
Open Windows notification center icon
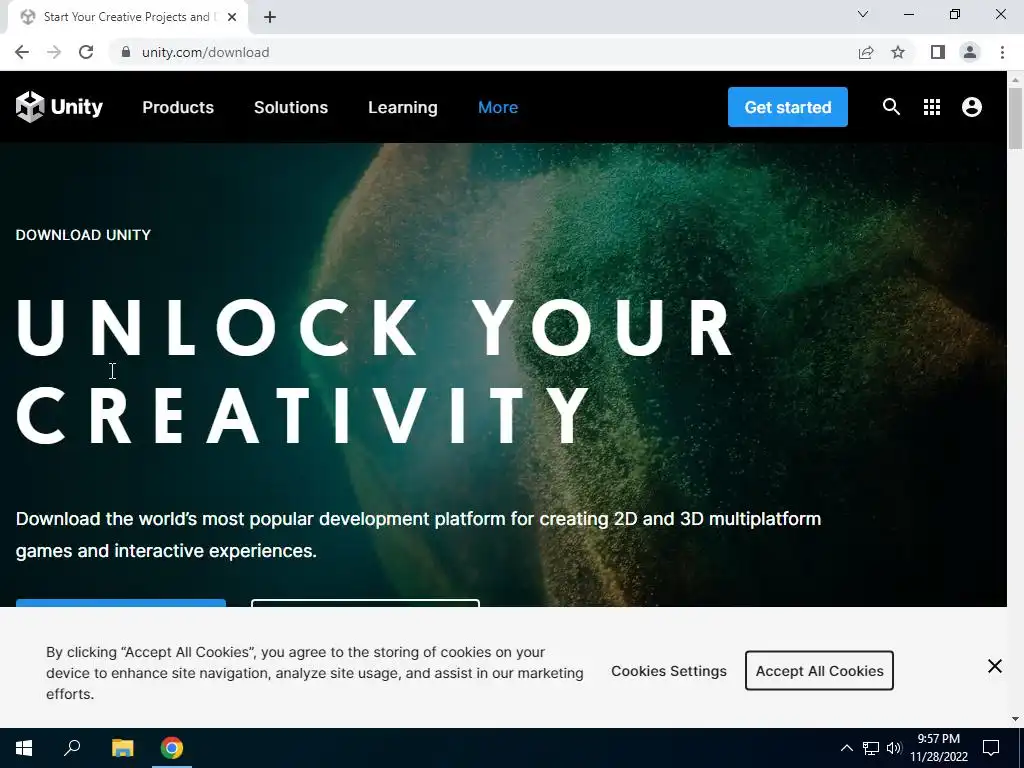click(x=991, y=748)
